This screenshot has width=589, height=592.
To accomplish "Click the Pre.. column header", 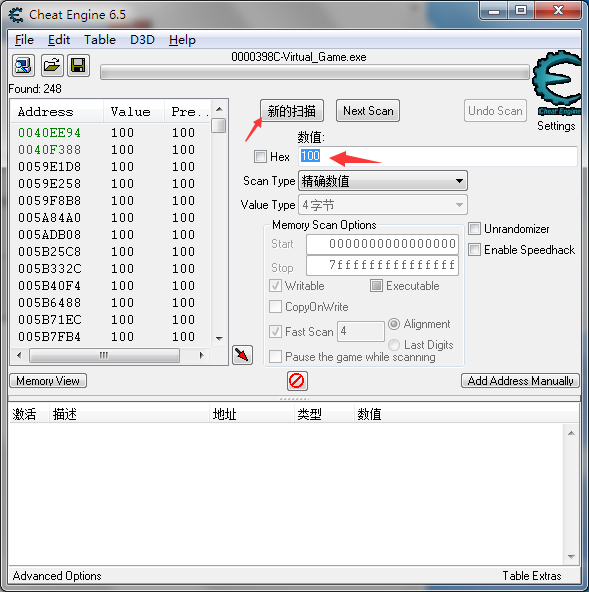I will pos(188,112).
